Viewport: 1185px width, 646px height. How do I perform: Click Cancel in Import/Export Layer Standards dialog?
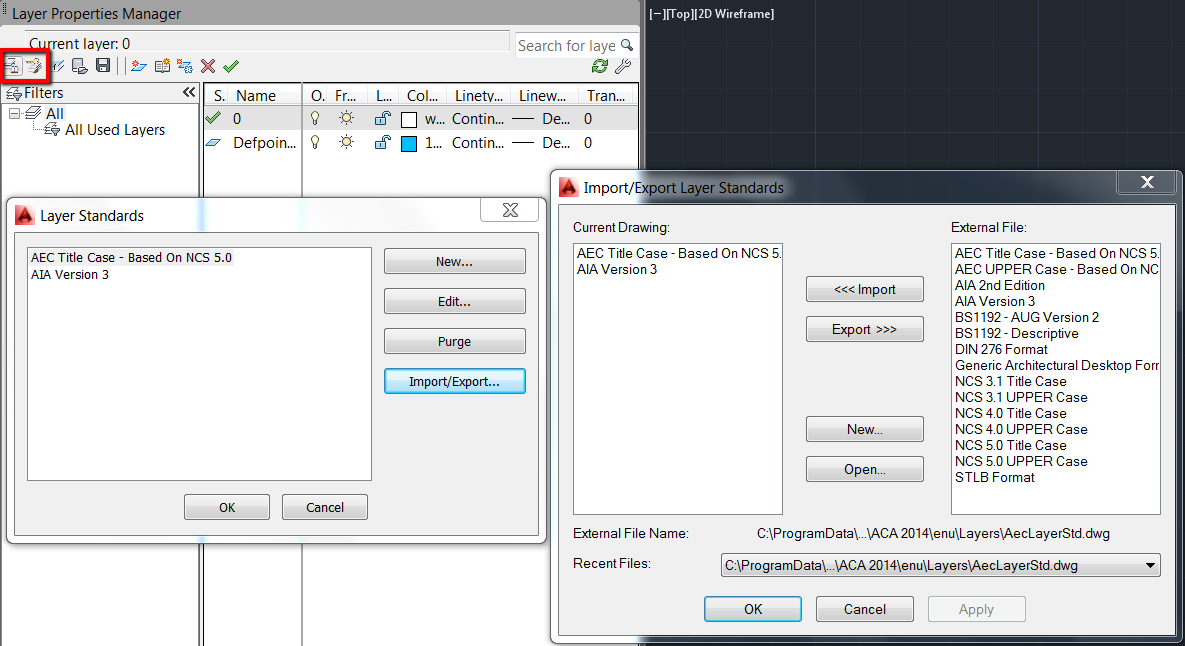tap(865, 609)
